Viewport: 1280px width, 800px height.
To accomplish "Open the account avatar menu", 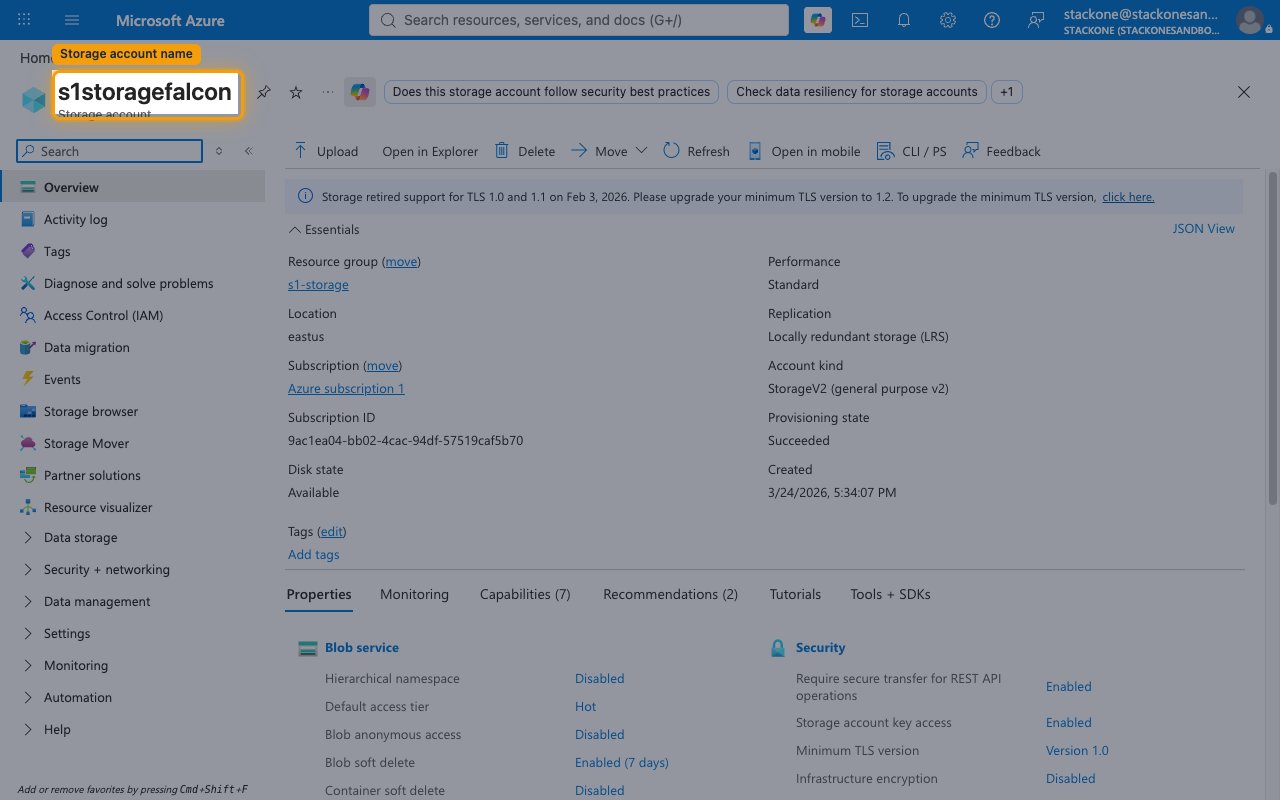I will pyautogui.click(x=1250, y=20).
